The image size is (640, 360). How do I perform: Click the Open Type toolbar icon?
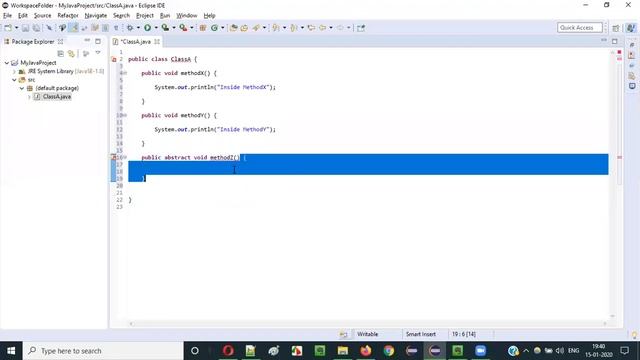pyautogui.click(x=233, y=28)
